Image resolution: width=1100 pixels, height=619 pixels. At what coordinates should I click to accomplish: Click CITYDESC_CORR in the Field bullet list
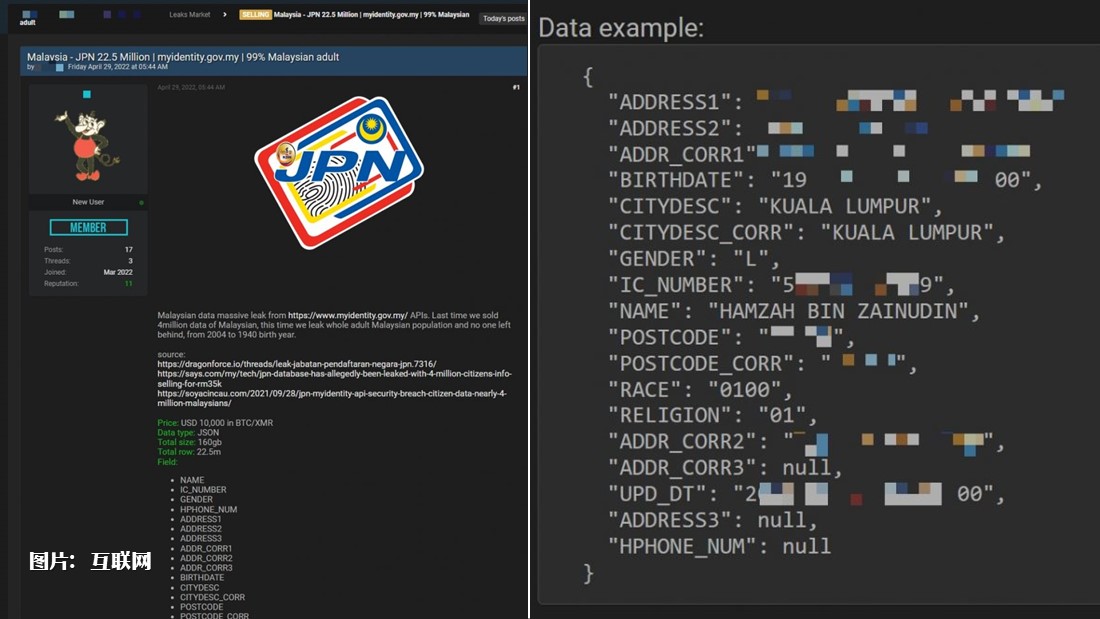pos(213,597)
